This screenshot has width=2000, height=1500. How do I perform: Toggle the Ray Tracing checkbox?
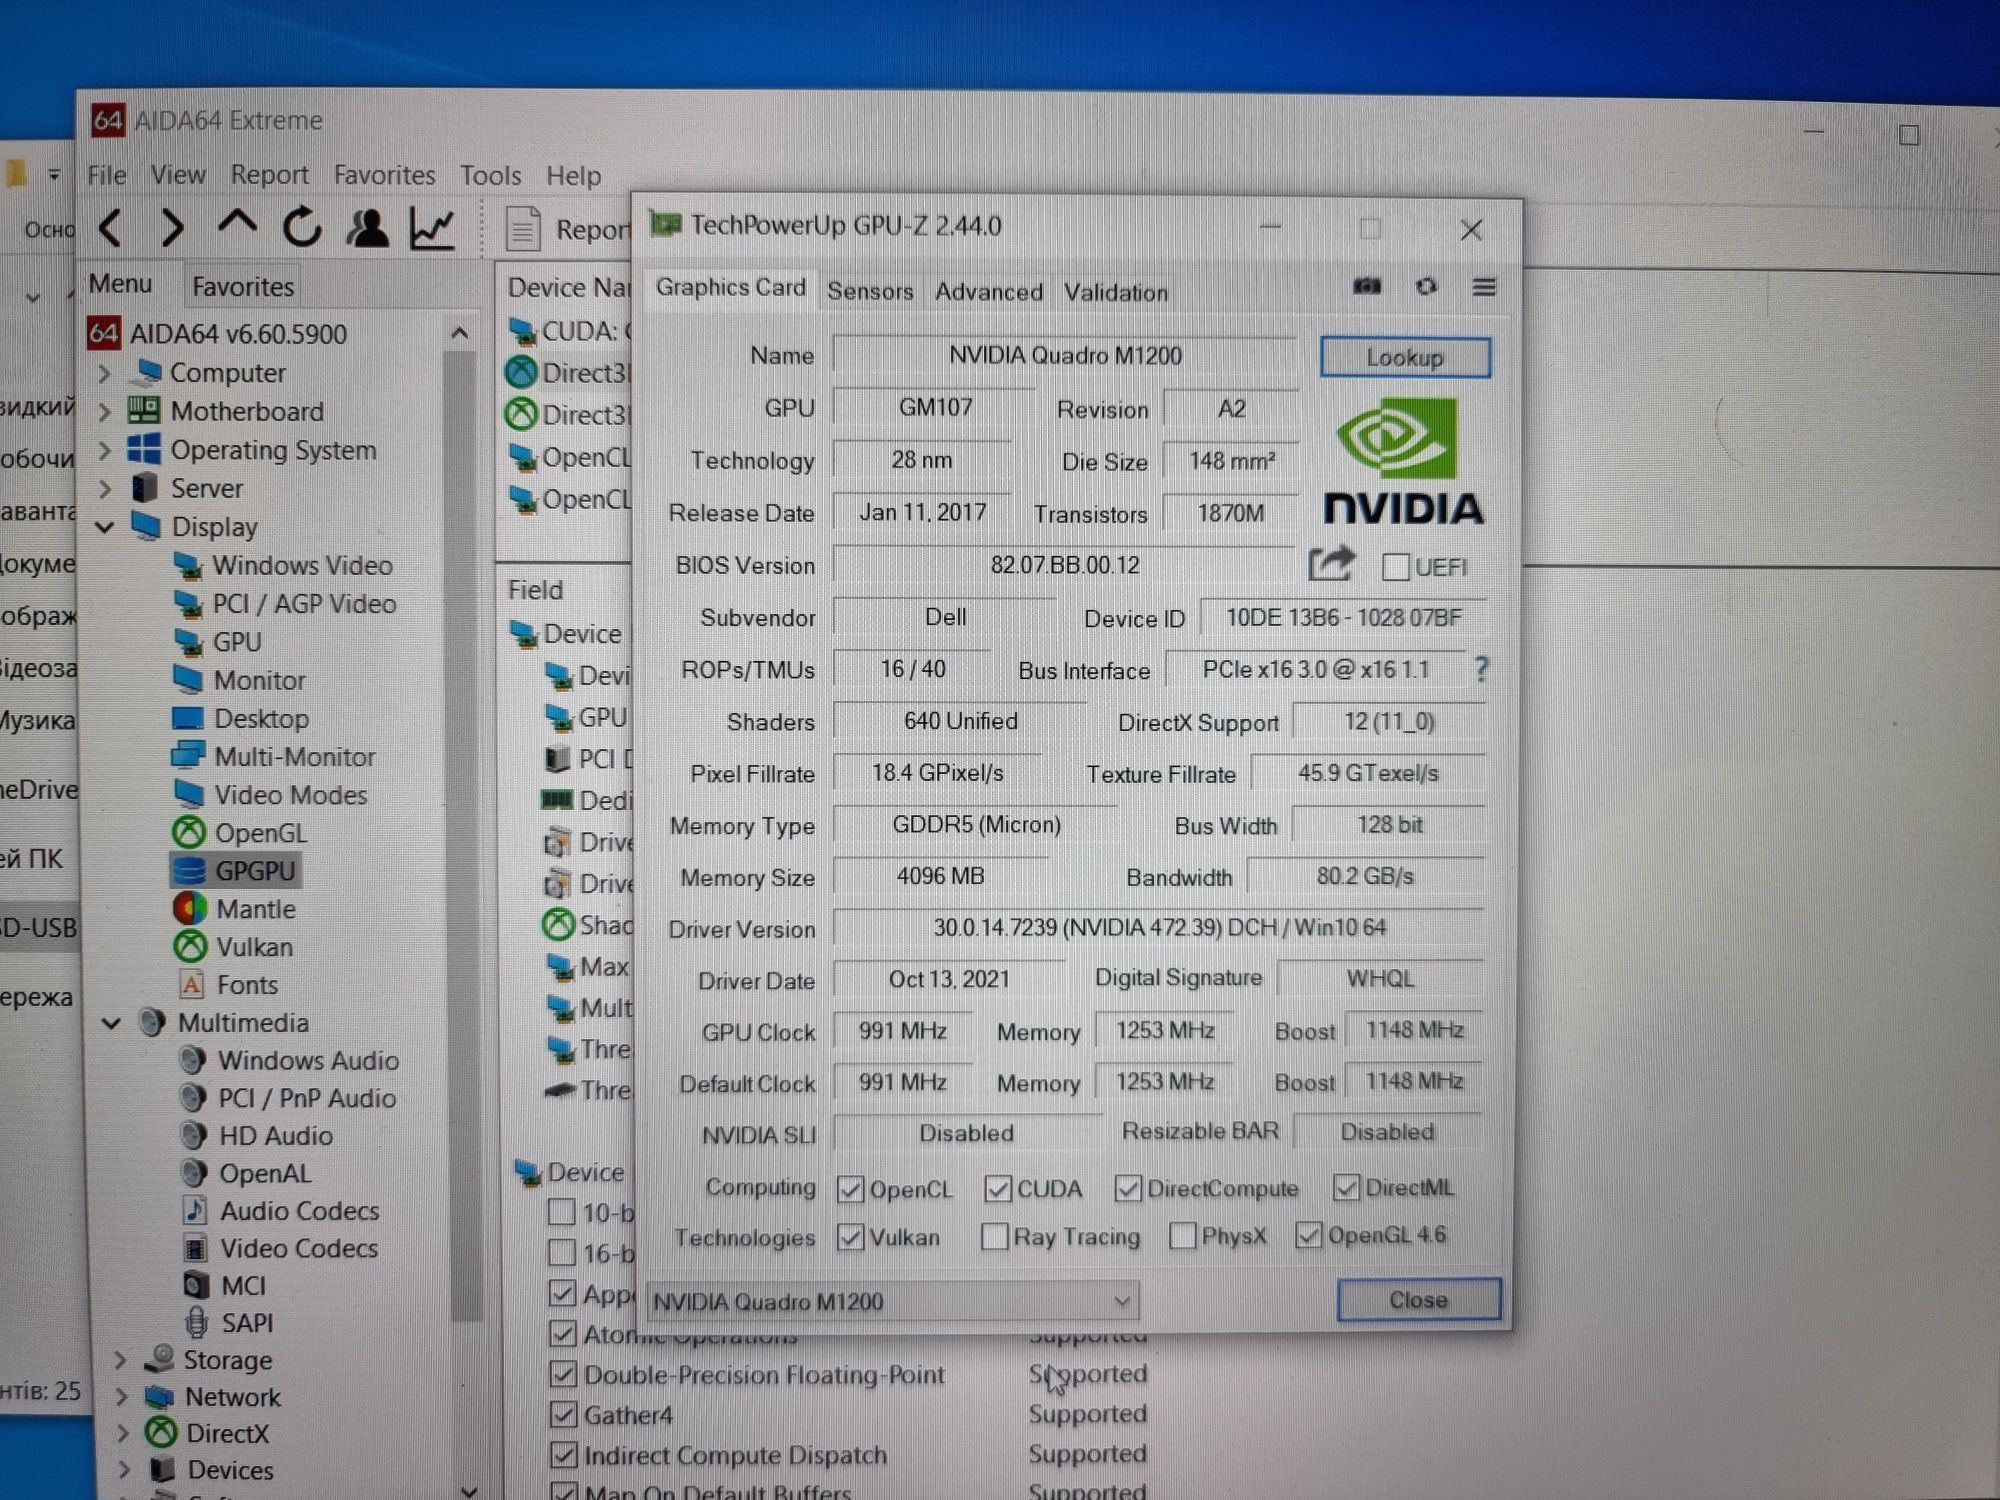tap(994, 1237)
